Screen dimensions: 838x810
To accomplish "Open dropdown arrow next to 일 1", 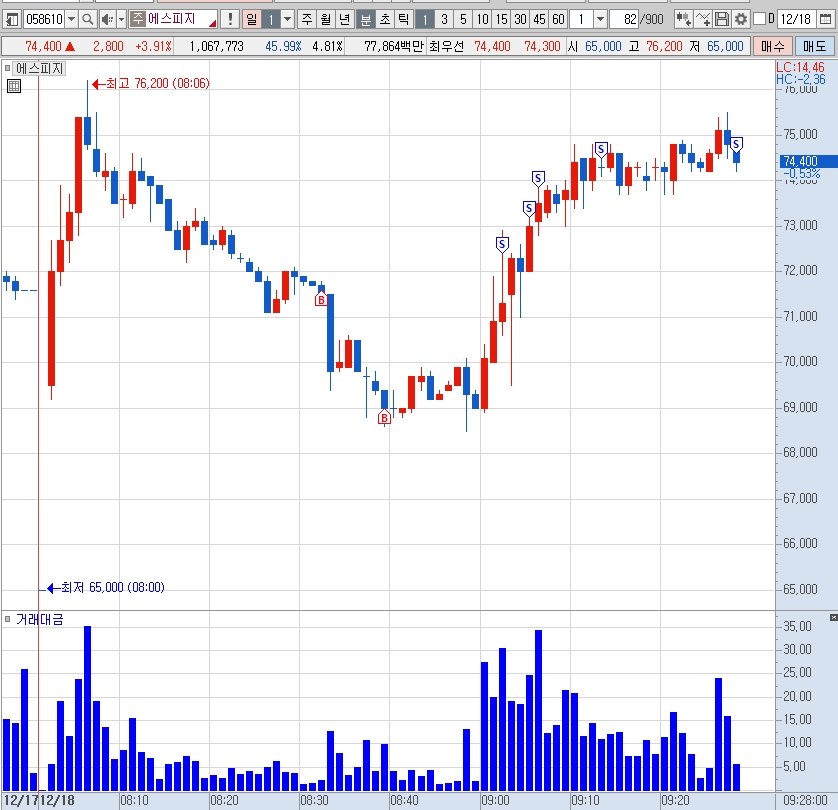I will click(288, 20).
